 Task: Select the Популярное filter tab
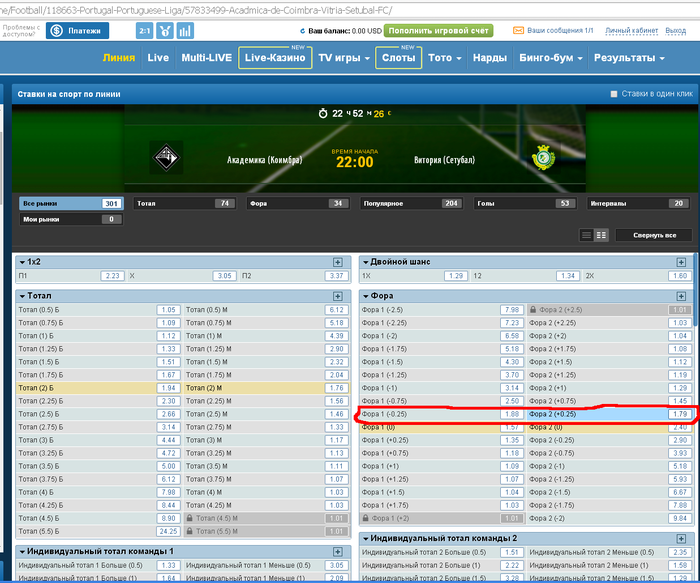pyautogui.click(x=412, y=204)
